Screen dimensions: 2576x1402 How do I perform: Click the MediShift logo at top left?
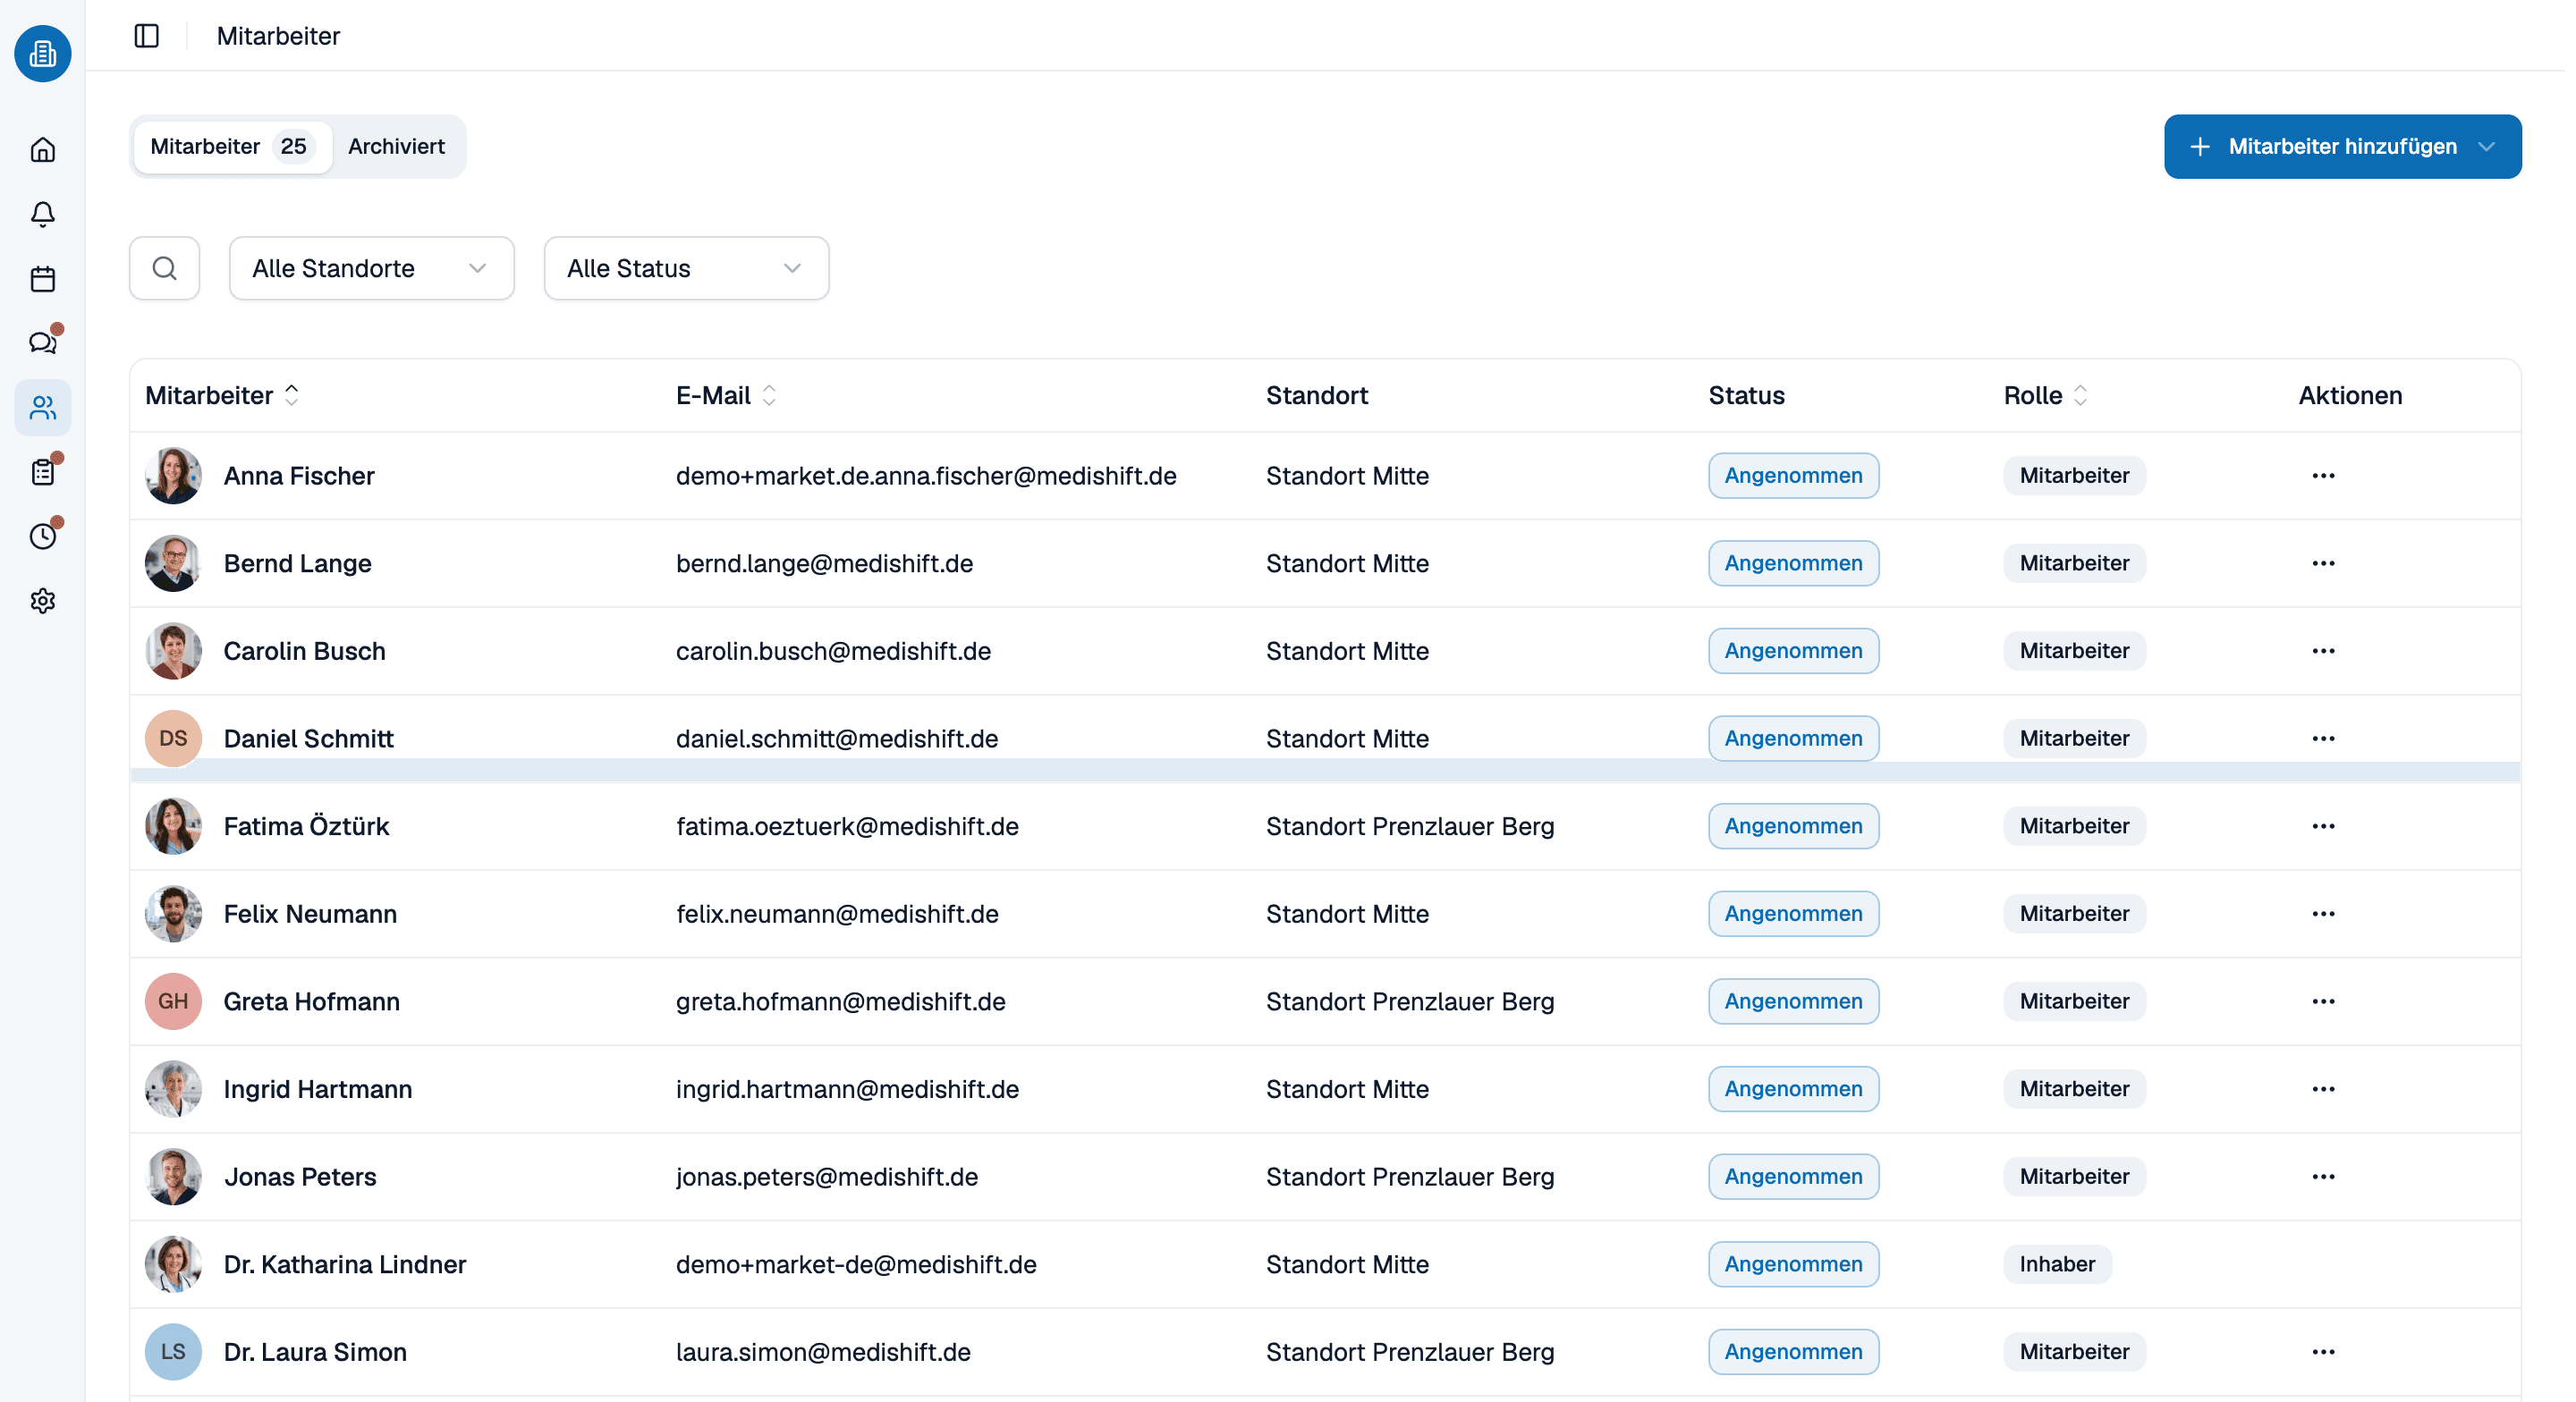[x=43, y=53]
